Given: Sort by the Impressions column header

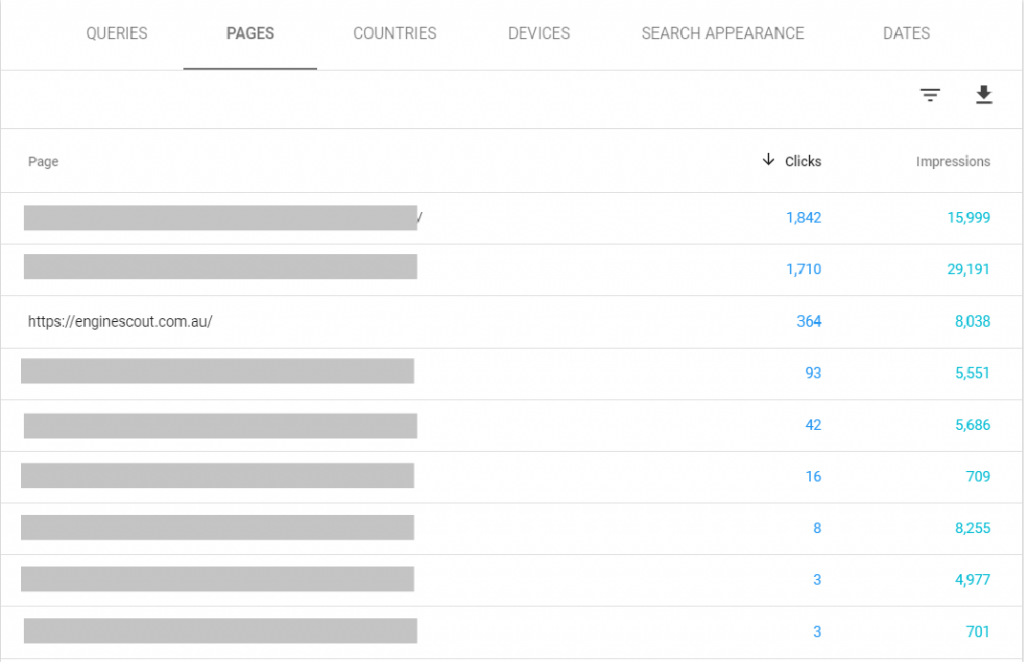Looking at the screenshot, I should [953, 161].
